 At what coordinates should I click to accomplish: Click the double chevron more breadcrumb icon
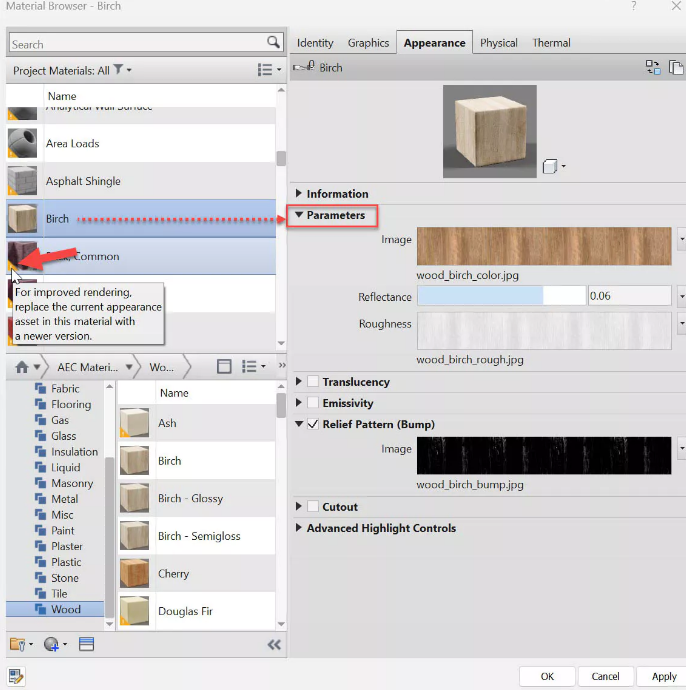click(282, 365)
